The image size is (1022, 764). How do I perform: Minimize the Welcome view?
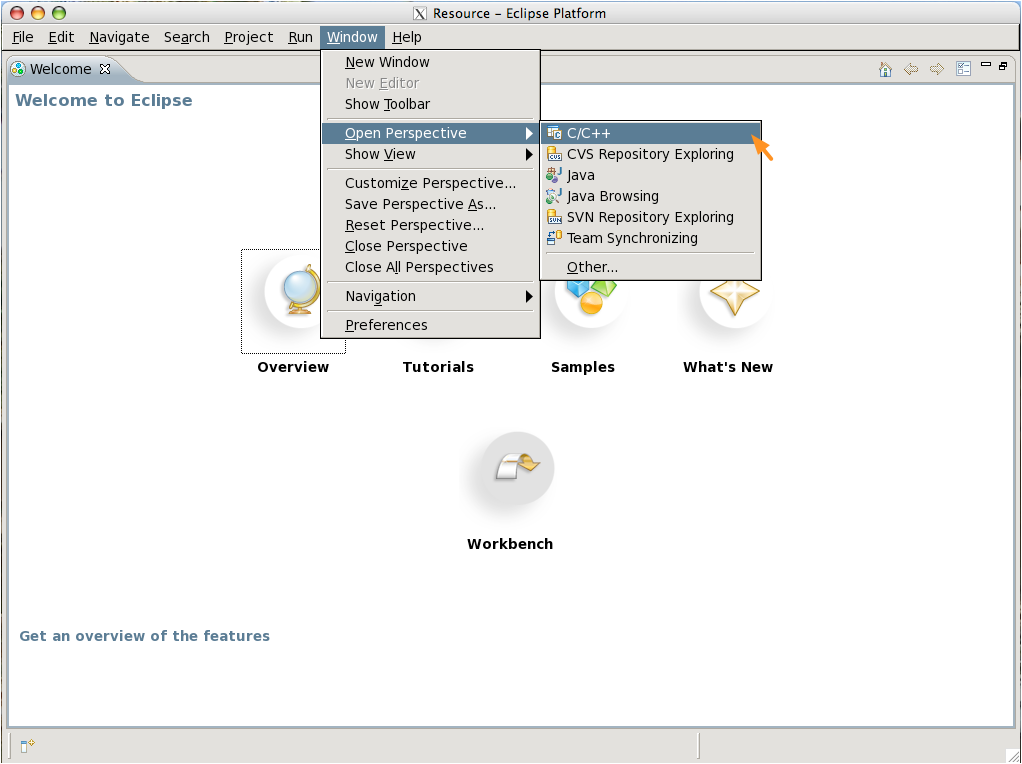pos(986,65)
